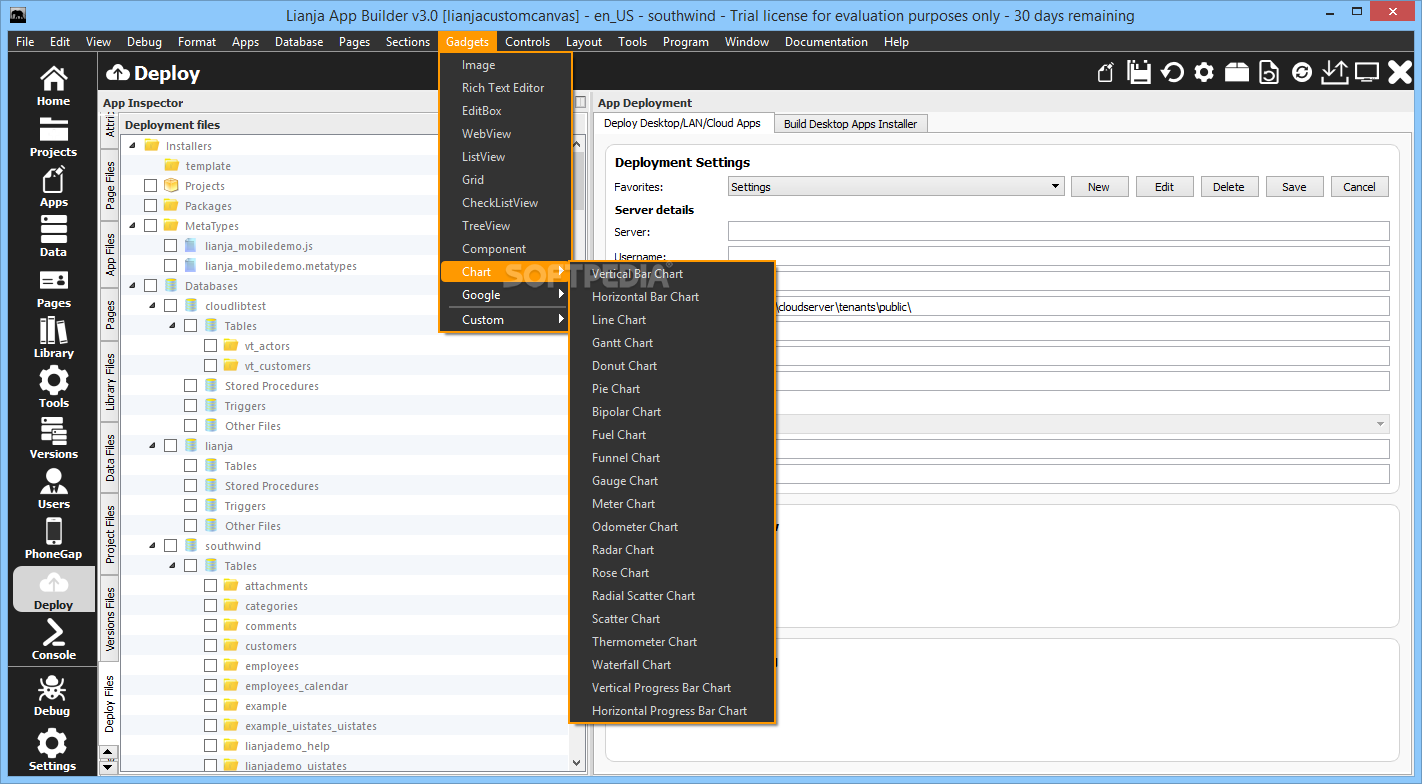Image resolution: width=1422 pixels, height=784 pixels.
Task: Collapse the southwind database node
Action: point(153,546)
